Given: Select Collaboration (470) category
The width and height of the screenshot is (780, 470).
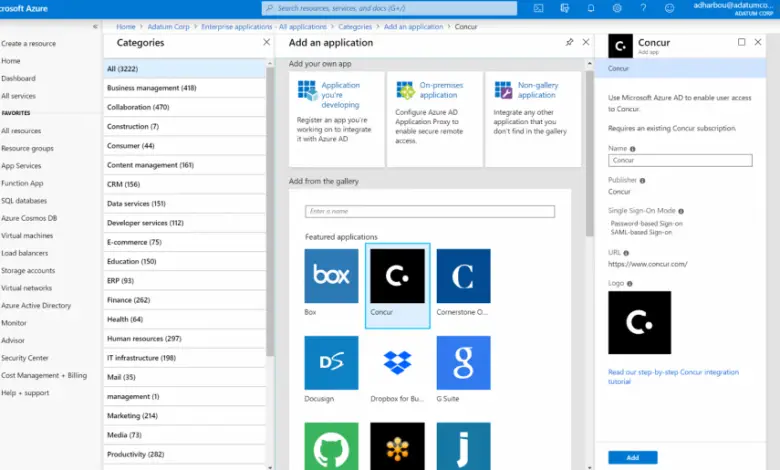Looking at the screenshot, I should point(185,107).
